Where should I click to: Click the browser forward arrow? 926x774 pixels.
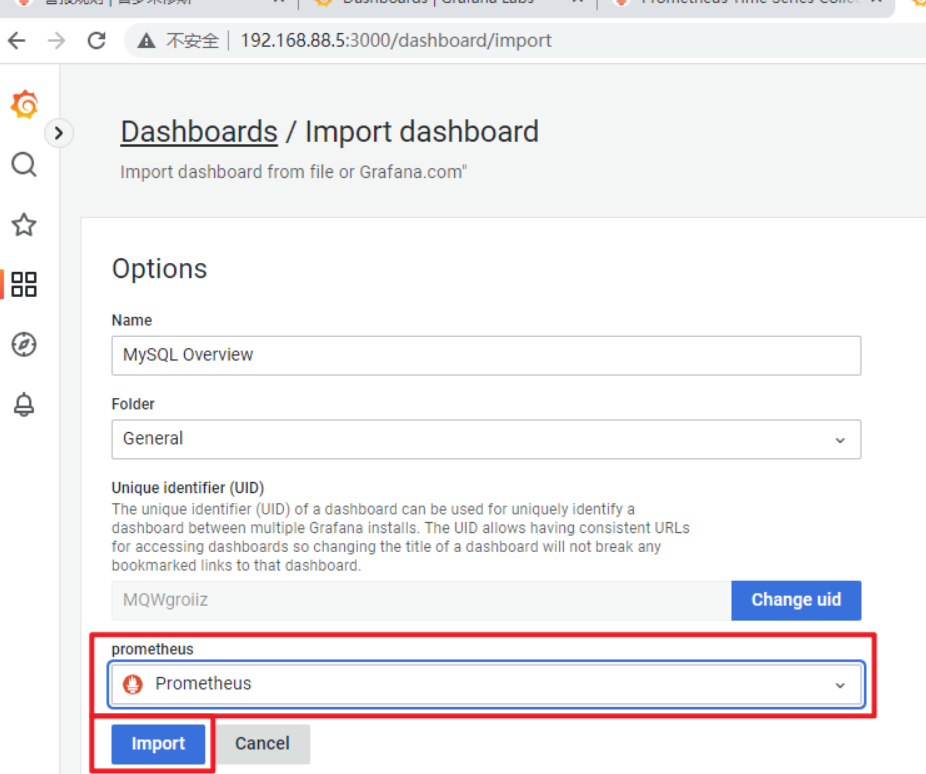point(57,41)
